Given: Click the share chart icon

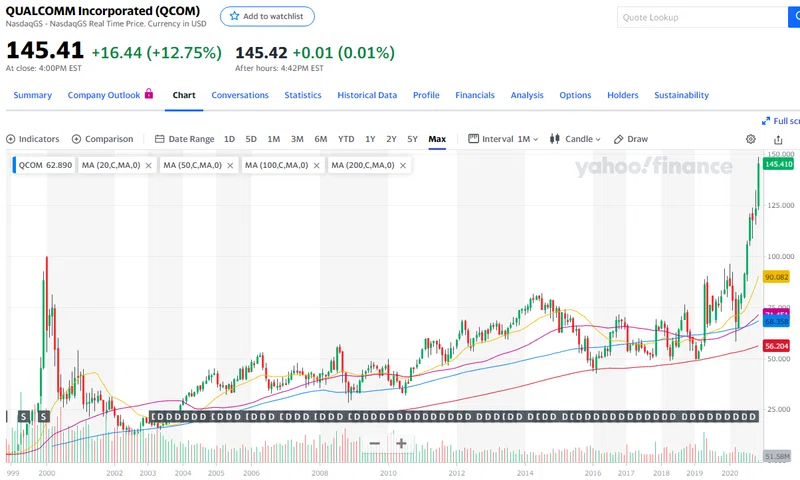Looking at the screenshot, I should coord(778,139).
